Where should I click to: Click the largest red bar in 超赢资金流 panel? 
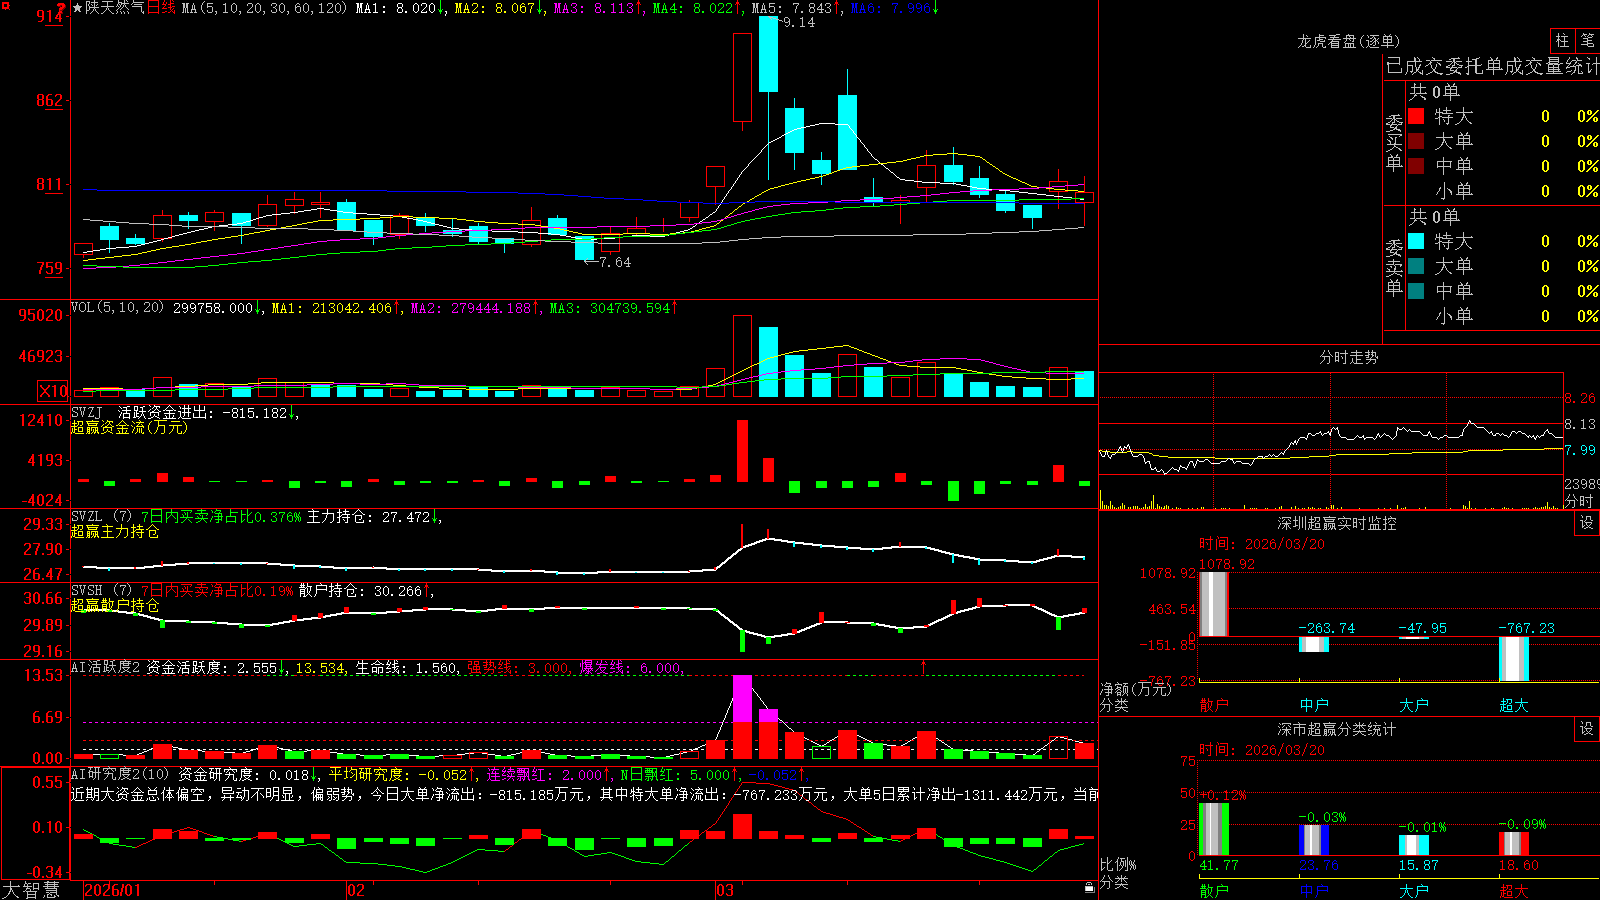tap(742, 451)
